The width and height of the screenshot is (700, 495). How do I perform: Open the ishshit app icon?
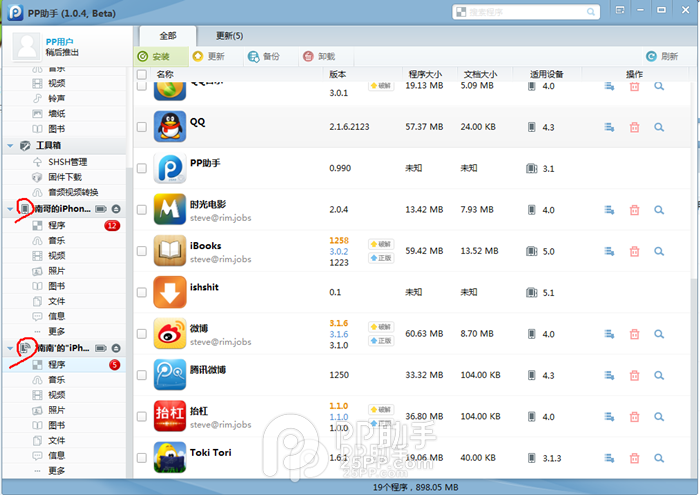pos(169,292)
